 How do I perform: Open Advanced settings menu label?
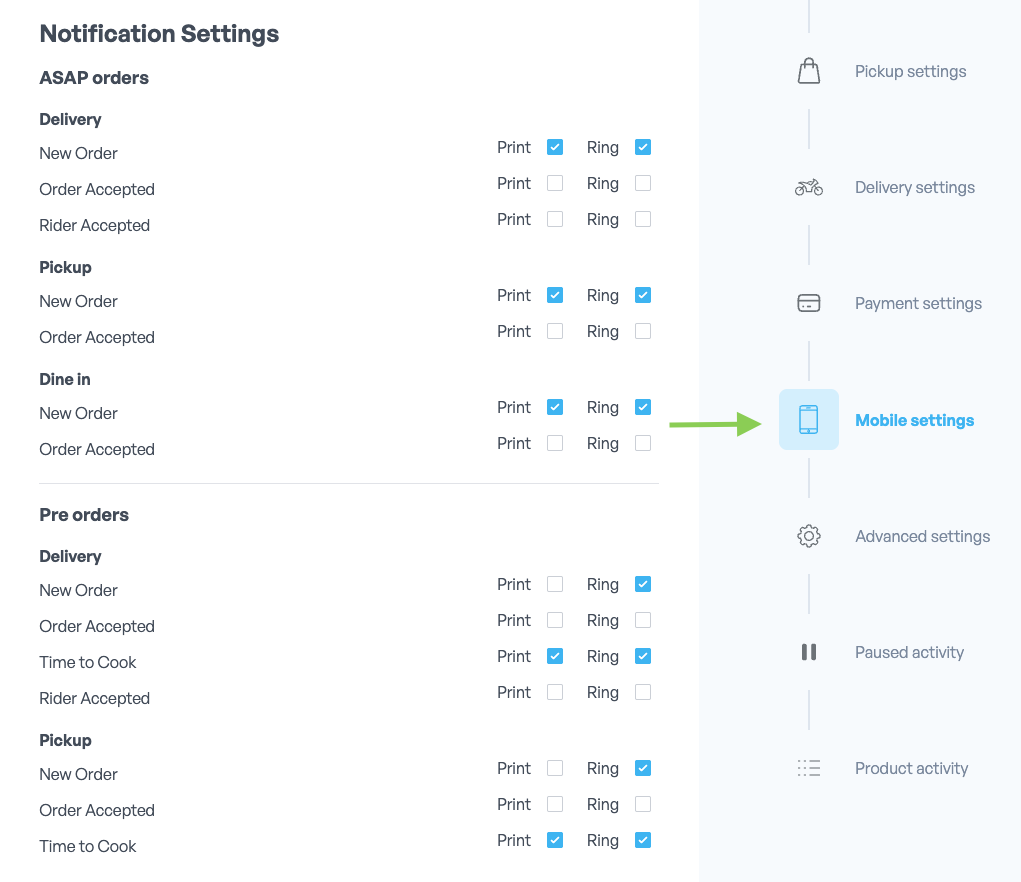pos(922,536)
